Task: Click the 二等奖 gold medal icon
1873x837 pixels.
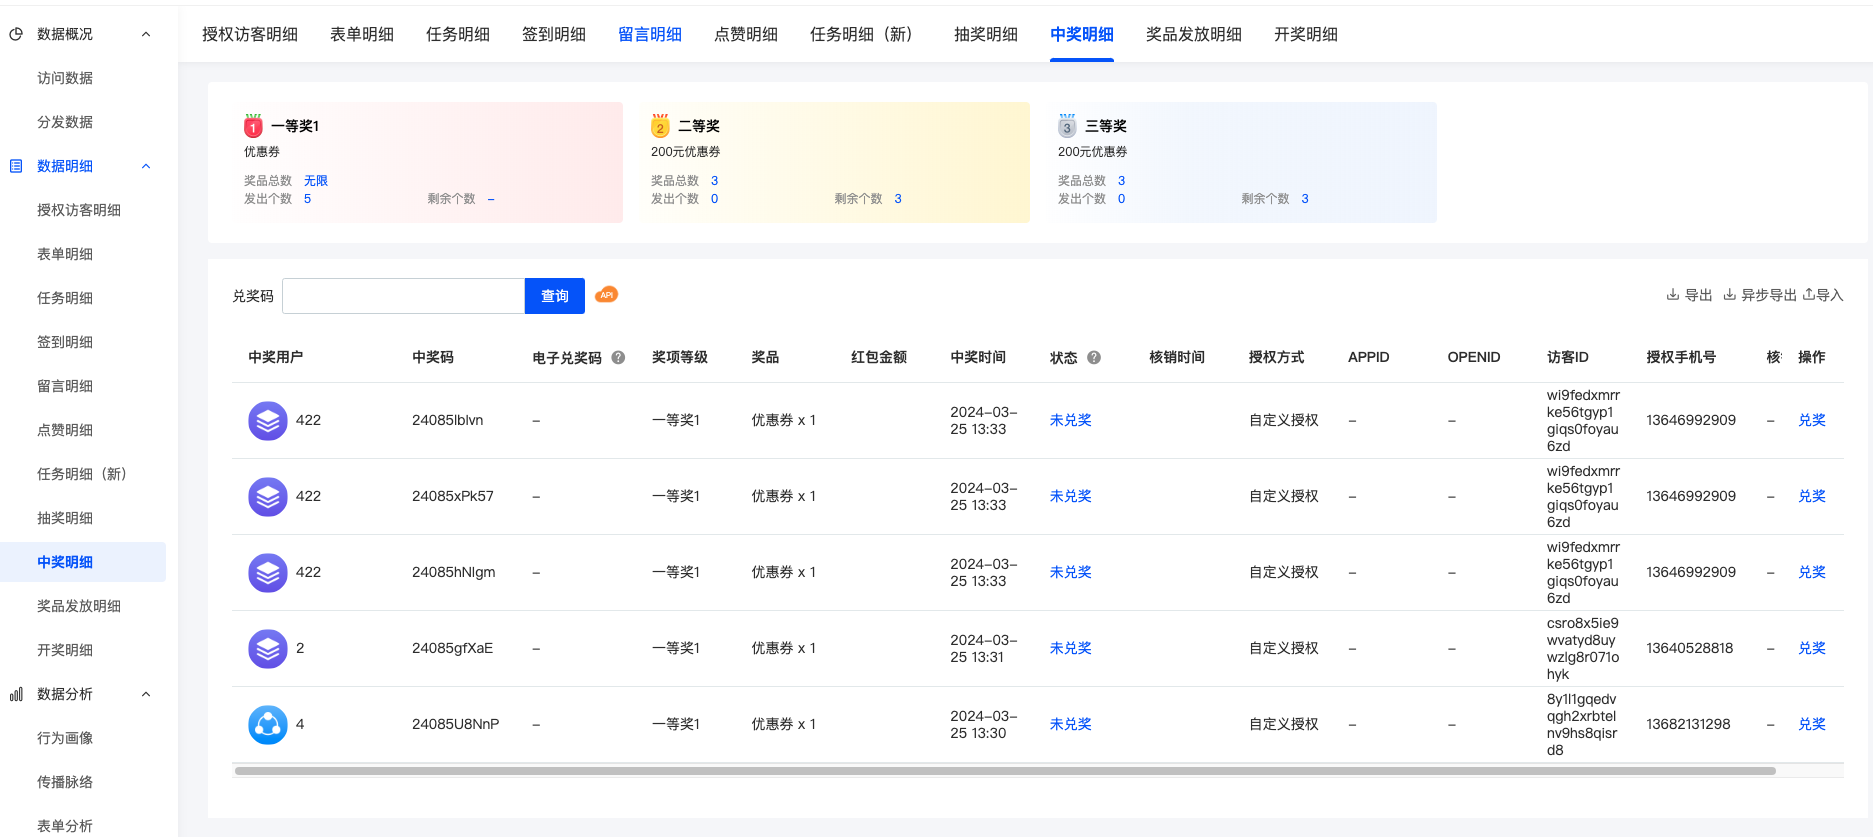Action: tap(660, 126)
